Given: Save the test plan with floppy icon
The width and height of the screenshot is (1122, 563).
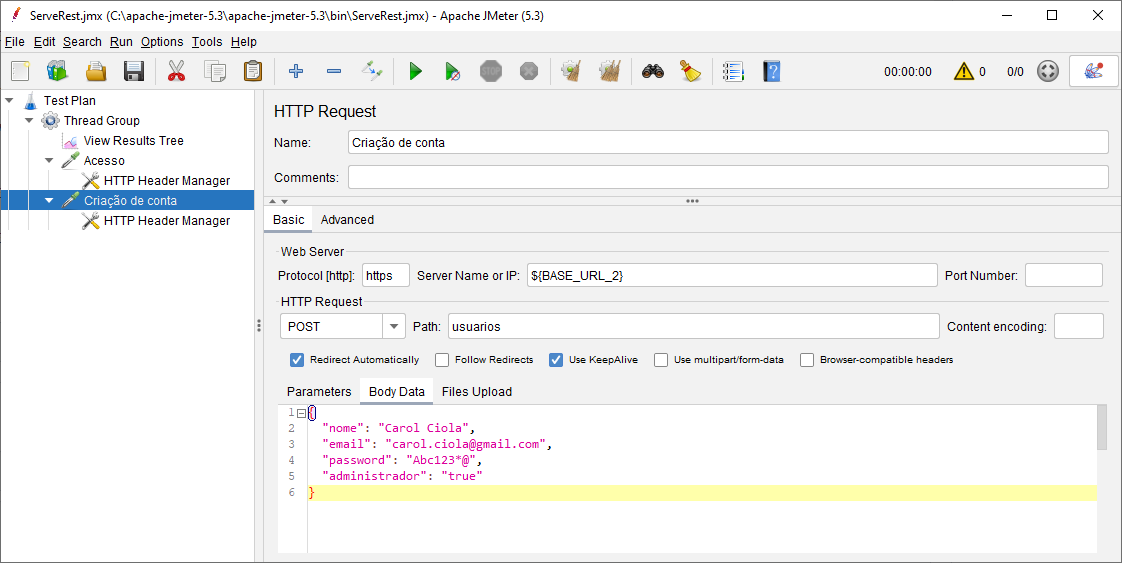Looking at the screenshot, I should 134,71.
